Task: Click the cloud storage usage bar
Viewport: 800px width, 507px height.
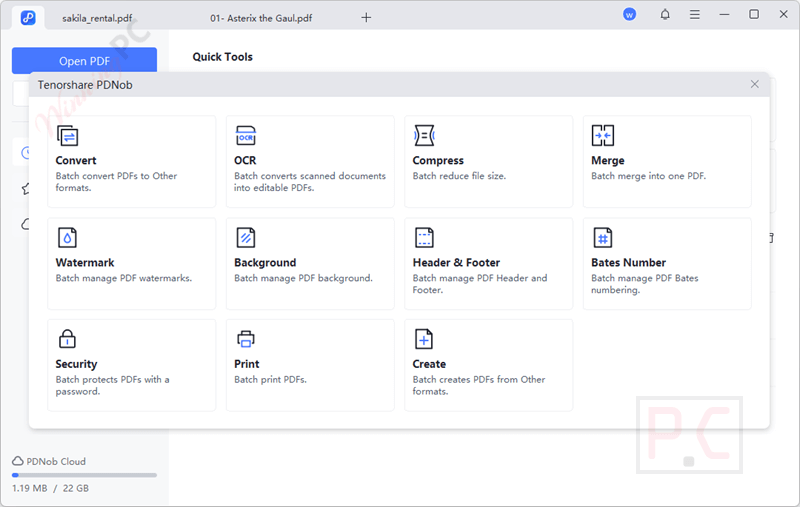Action: 84,475
